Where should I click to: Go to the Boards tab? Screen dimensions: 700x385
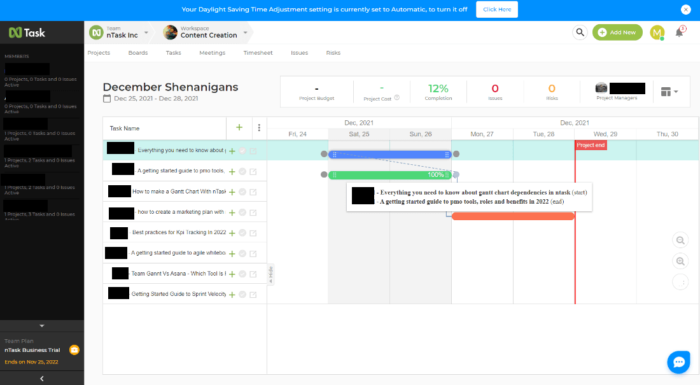click(138, 53)
